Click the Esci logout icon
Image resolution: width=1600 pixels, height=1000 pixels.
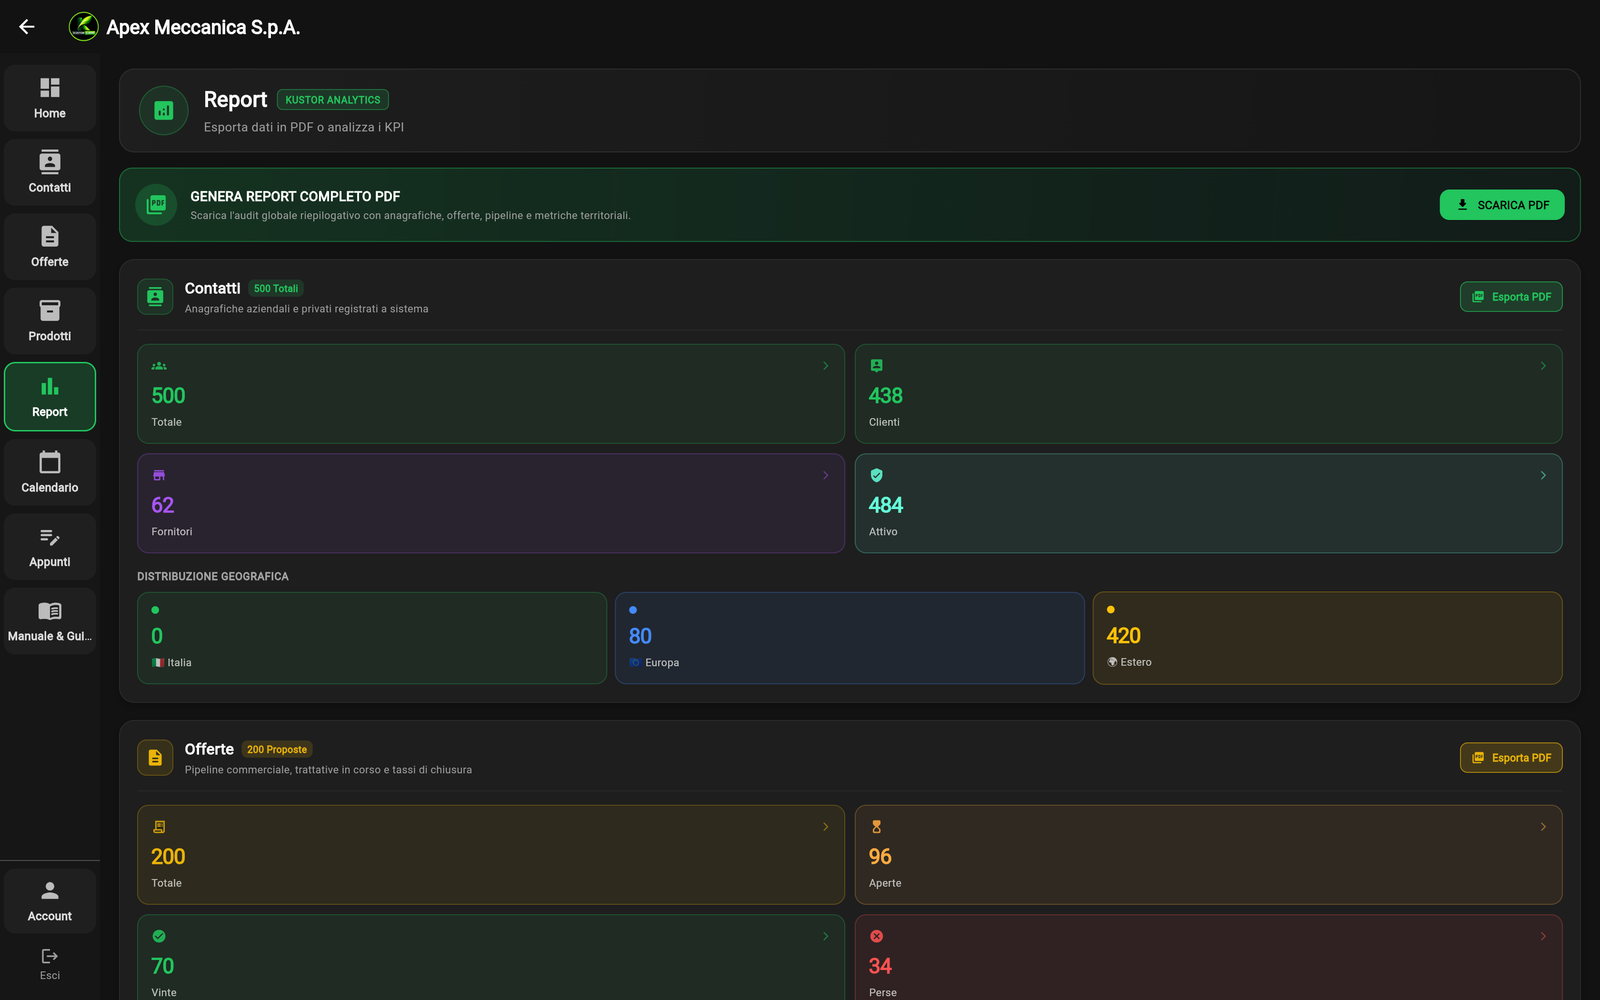pos(50,956)
